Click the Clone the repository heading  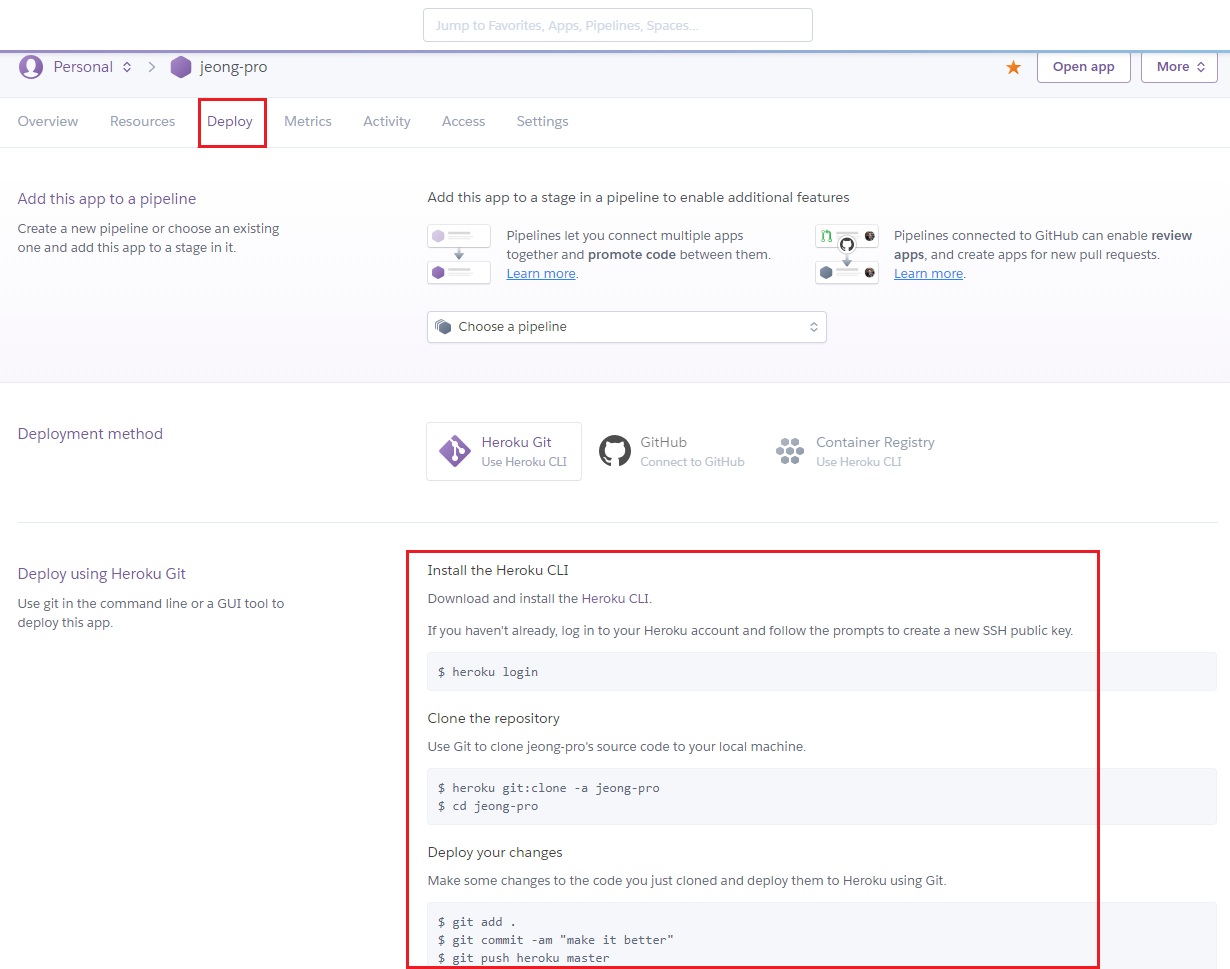pos(493,718)
